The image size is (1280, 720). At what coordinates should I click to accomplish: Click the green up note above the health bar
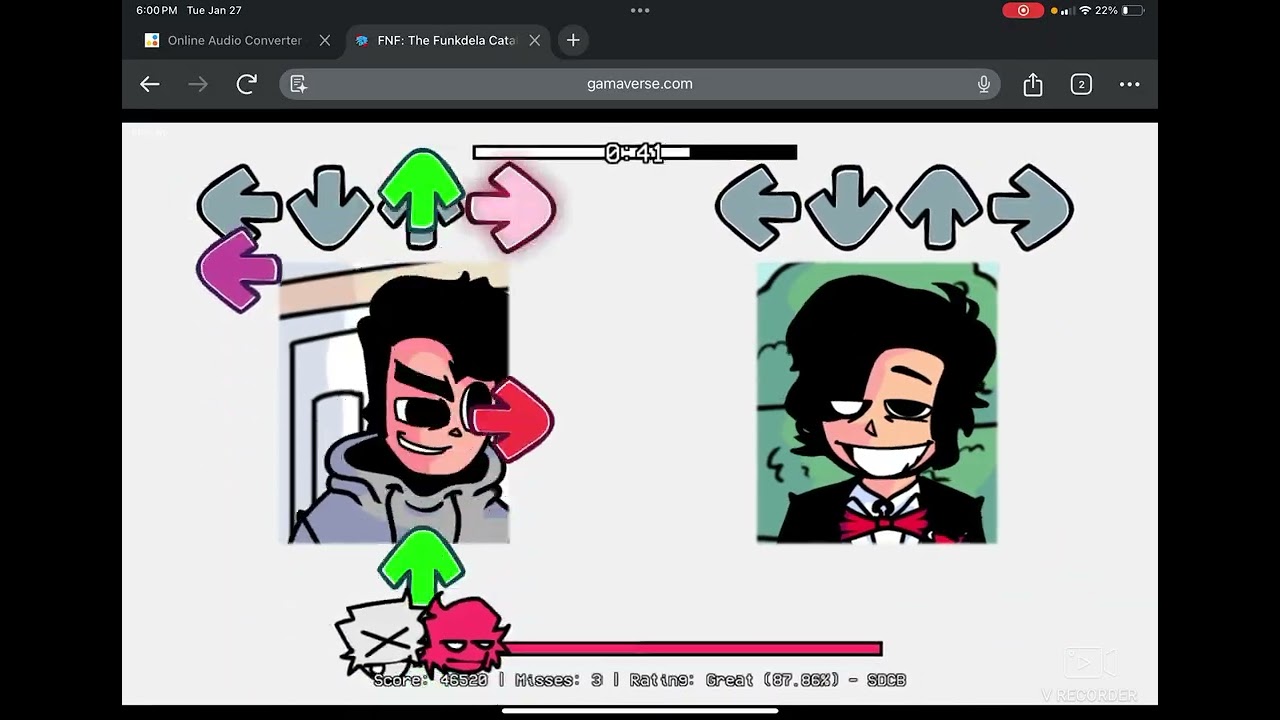tap(421, 566)
